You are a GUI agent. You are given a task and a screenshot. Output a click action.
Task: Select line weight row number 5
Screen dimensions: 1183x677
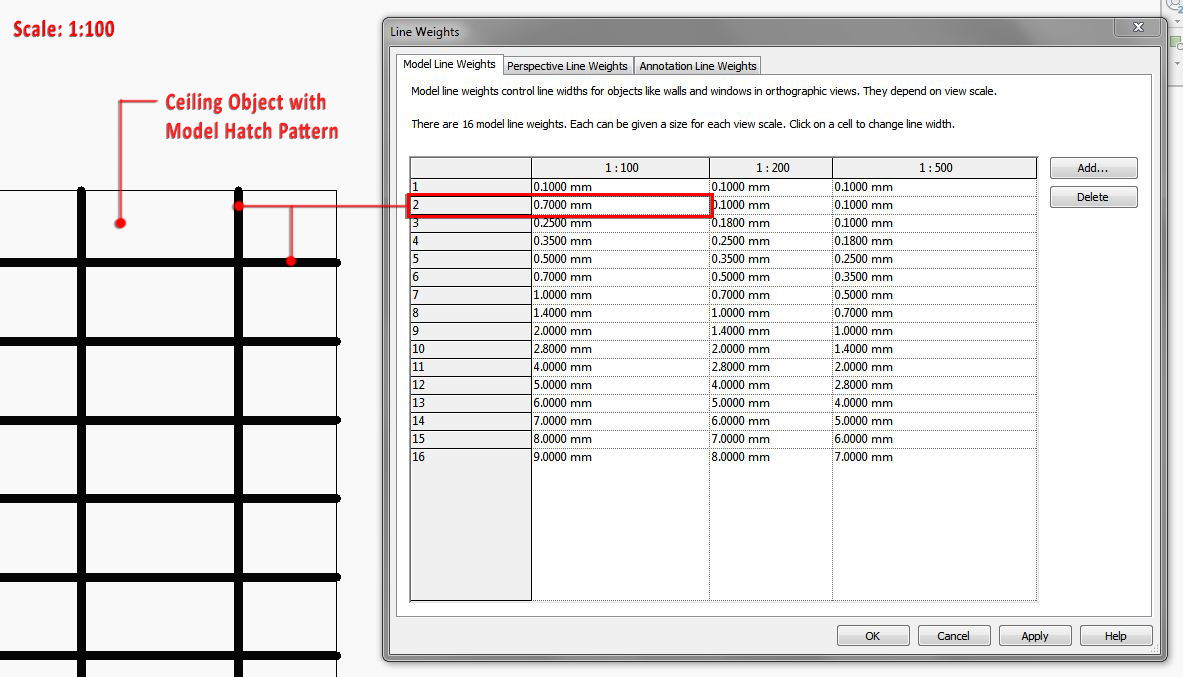[x=470, y=258]
